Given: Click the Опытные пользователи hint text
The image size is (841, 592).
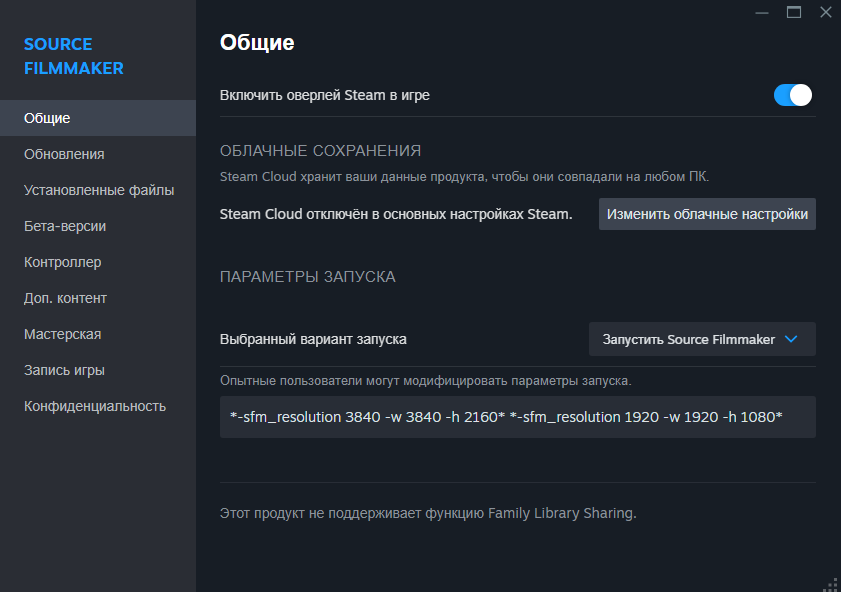Looking at the screenshot, I should click(425, 381).
